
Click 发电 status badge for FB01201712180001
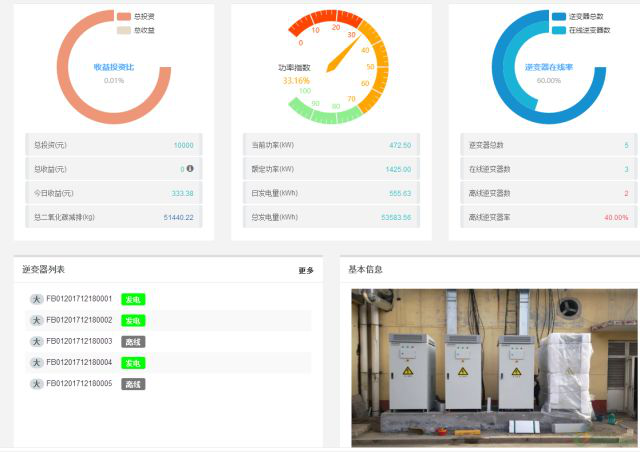coord(133,299)
